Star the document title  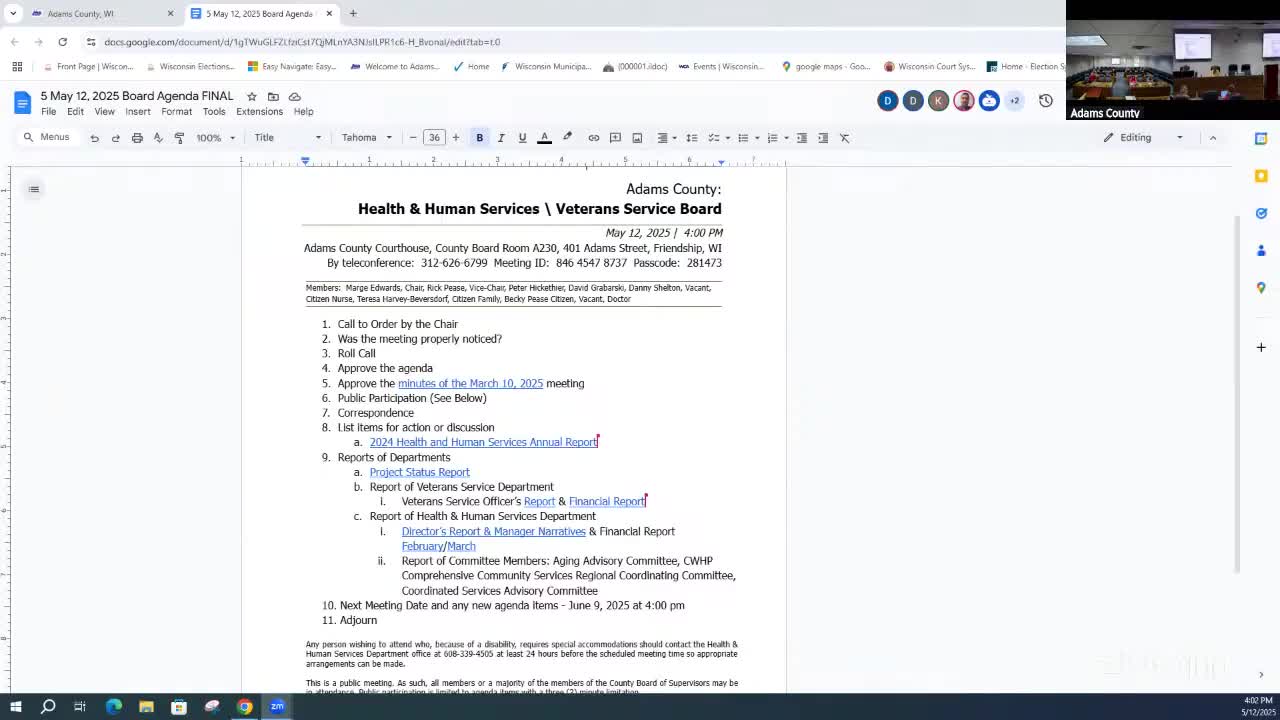tap(252, 97)
